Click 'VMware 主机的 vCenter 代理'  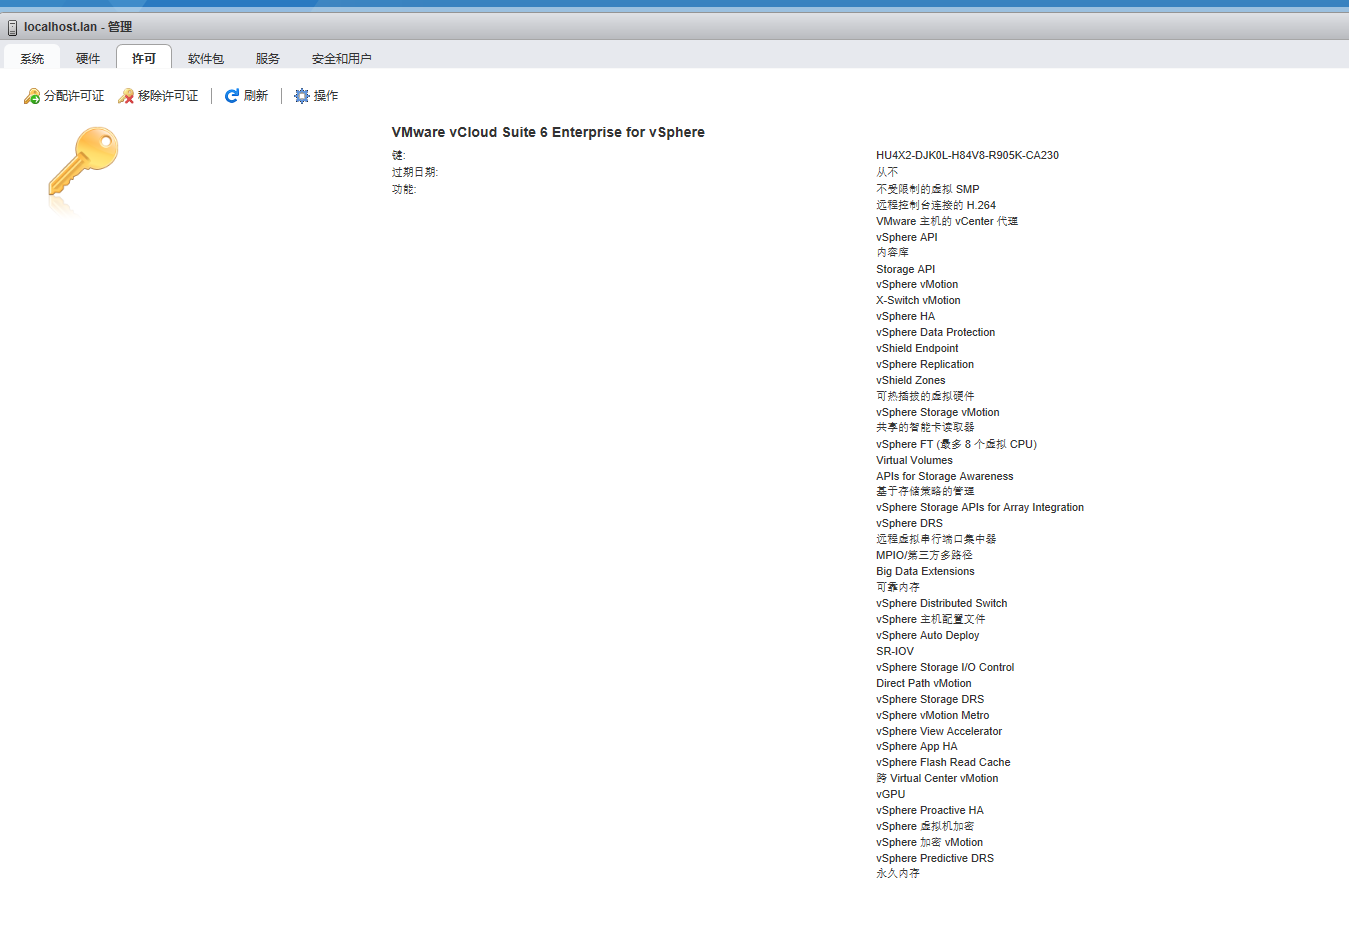[x=947, y=221]
